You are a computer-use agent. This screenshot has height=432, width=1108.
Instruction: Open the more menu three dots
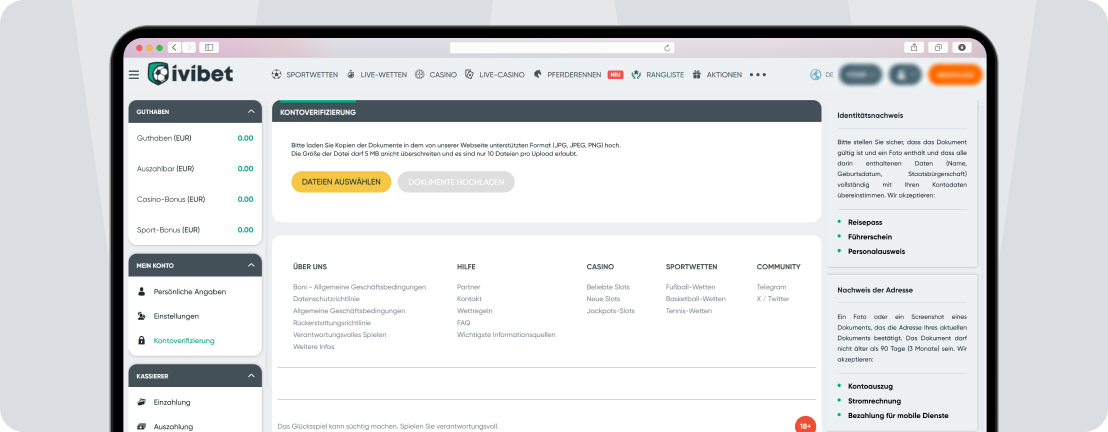758,74
